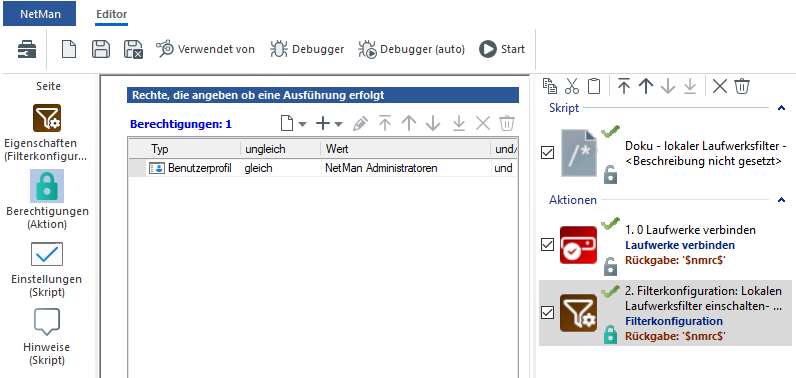Open Einstellungen (Skript) page
Screen dimensions: 796x378
tap(47, 270)
